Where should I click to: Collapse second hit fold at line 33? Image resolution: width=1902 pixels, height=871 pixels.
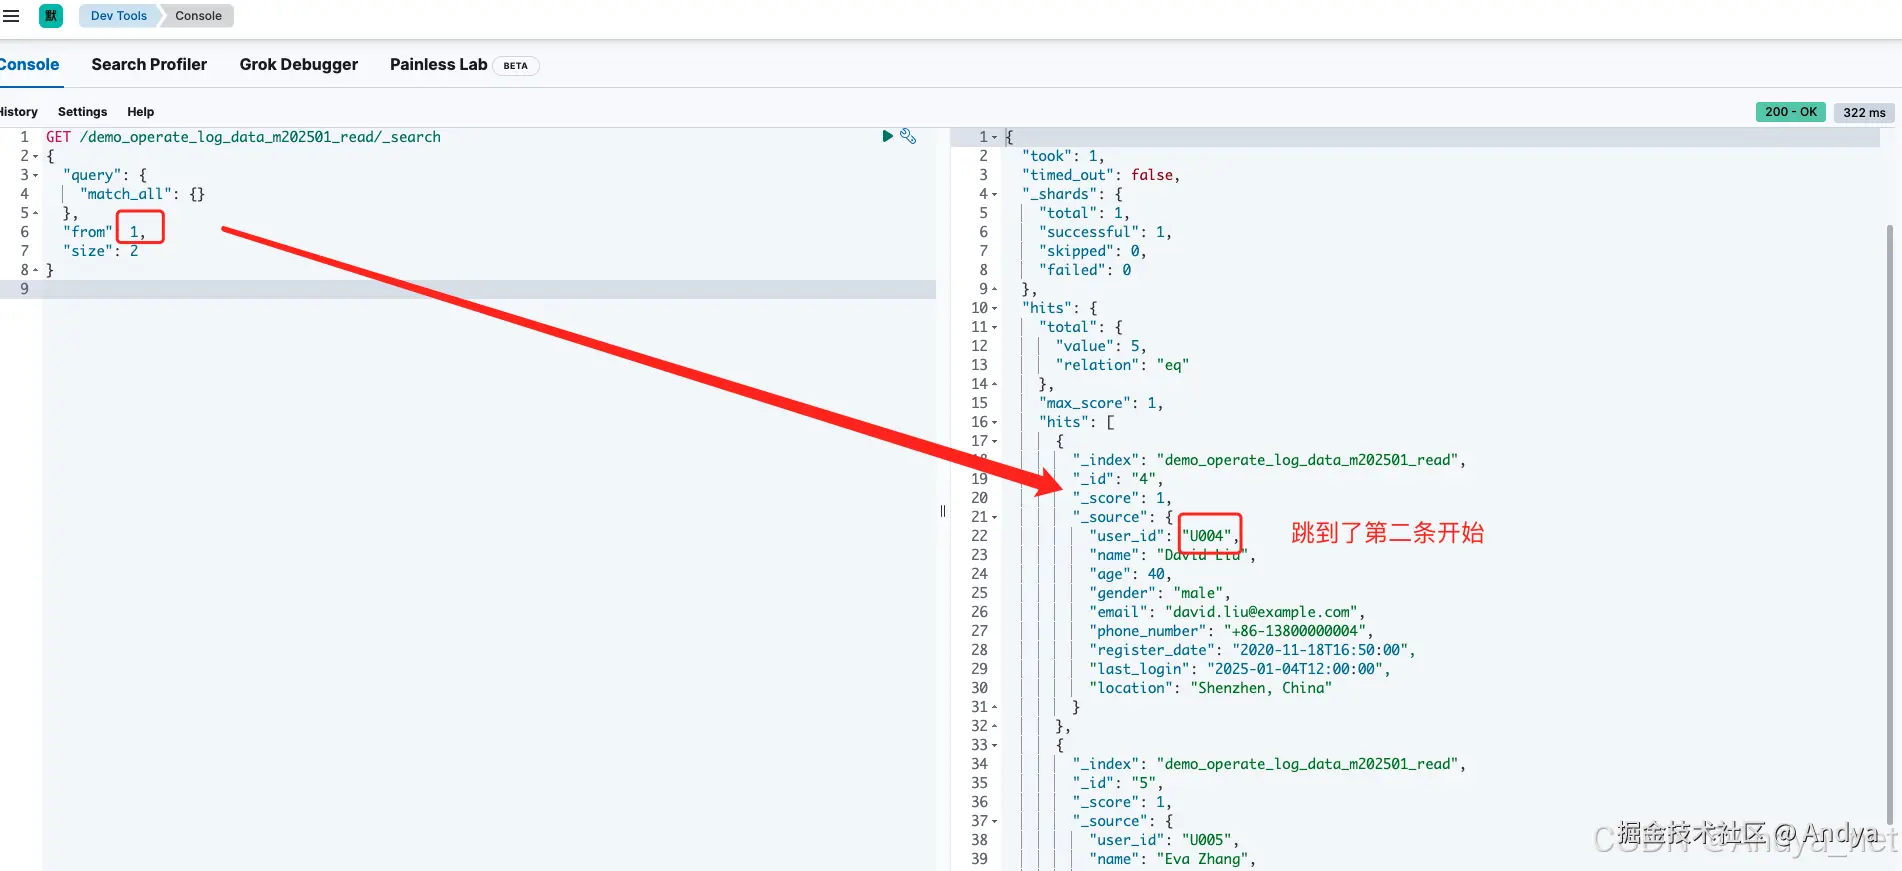pyautogui.click(x=994, y=745)
